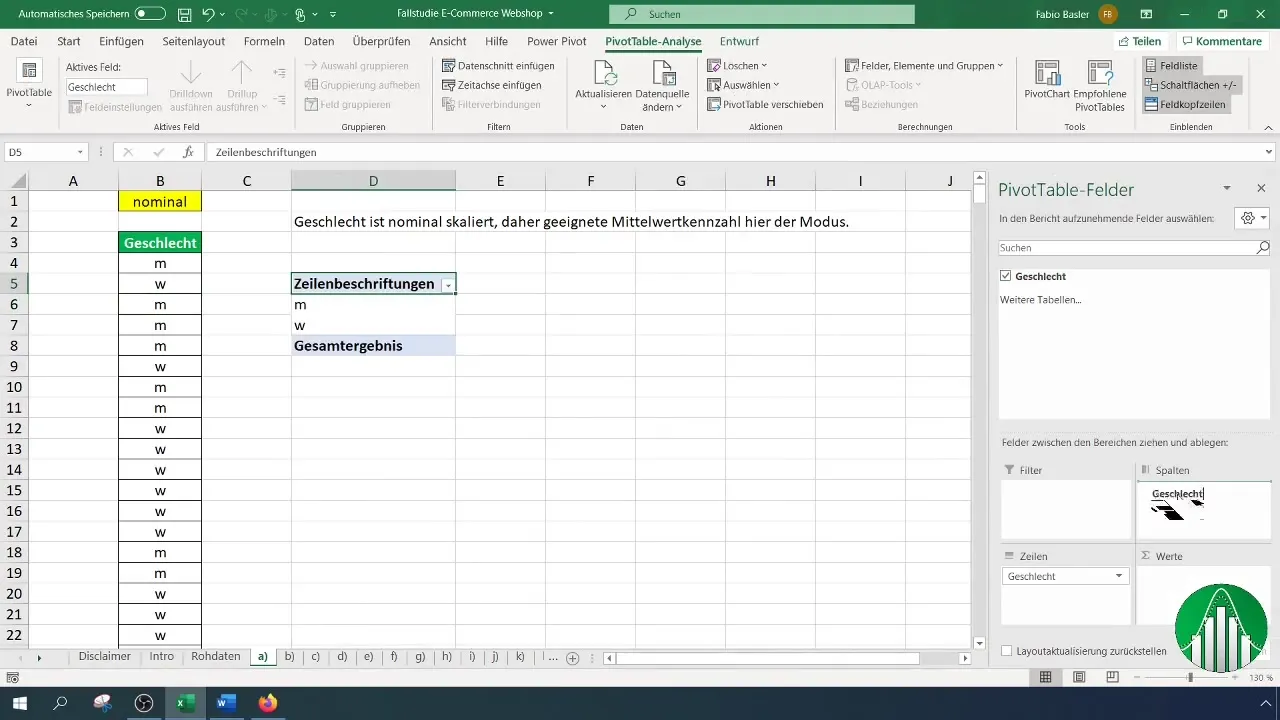Viewport: 1280px width, 720px height.
Task: Open PivotTable-Felder pane options arrow
Action: click(x=1227, y=188)
